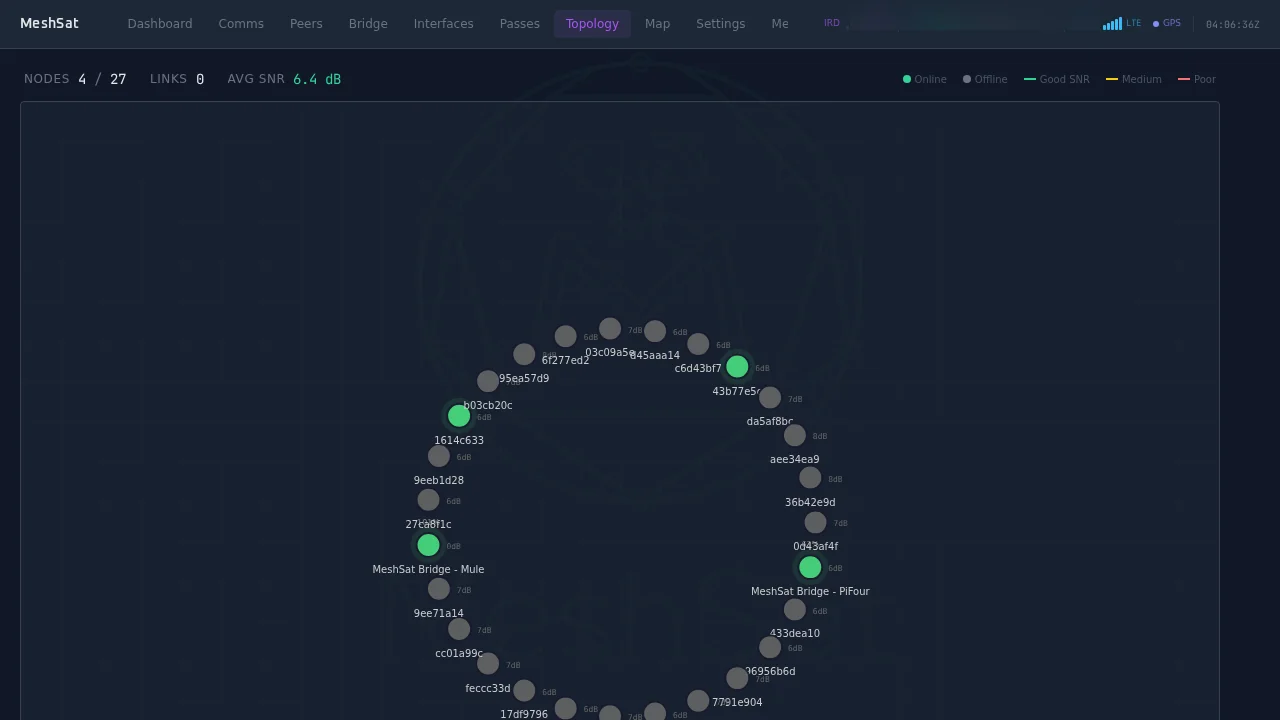Click the UTC clock display
This screenshot has width=1280, height=720.
coord(1232,23)
